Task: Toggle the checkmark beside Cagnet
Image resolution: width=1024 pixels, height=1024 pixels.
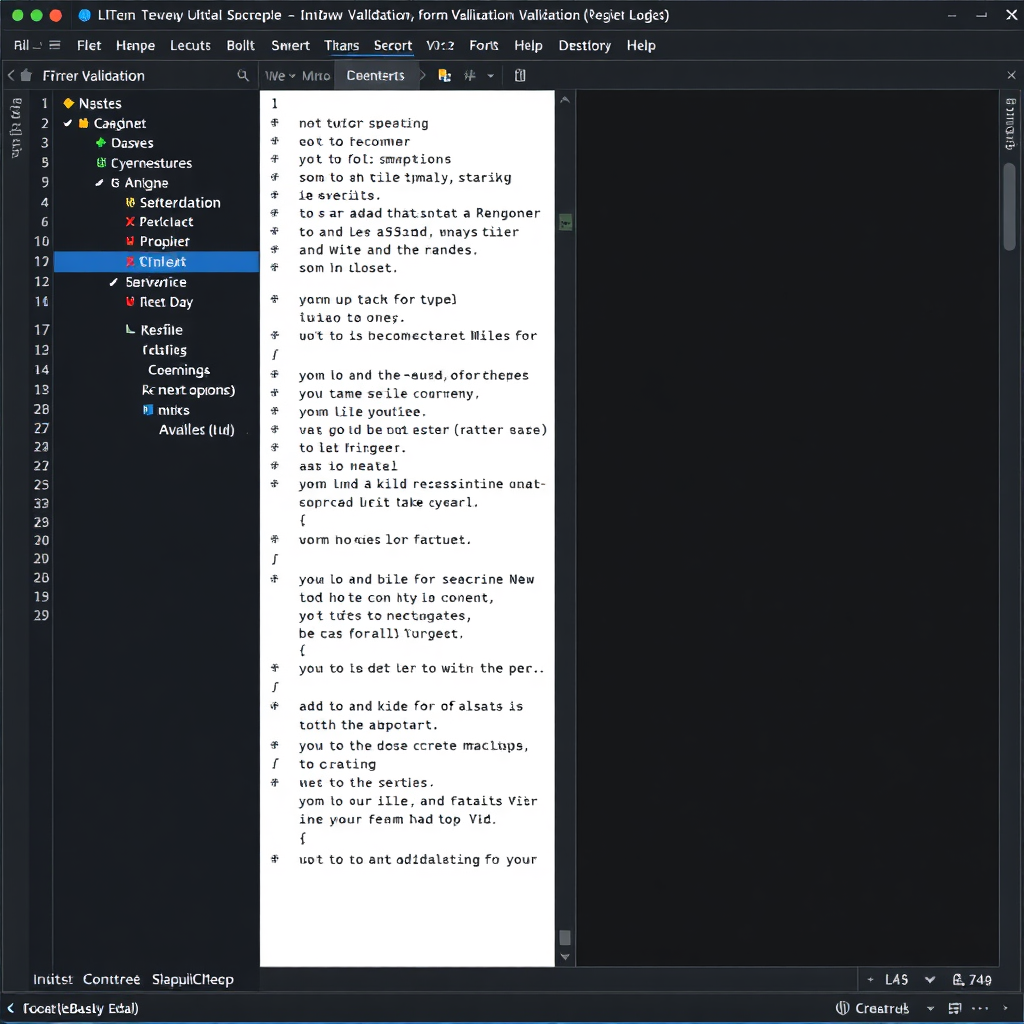Action: click(x=68, y=123)
